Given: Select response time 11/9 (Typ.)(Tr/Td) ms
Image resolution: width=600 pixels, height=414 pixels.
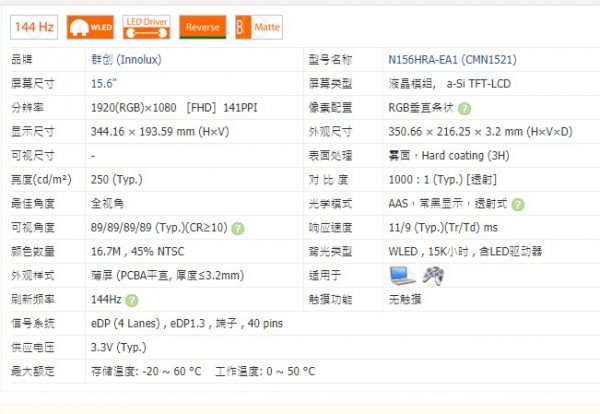Looking at the screenshot, I should 443,228.
